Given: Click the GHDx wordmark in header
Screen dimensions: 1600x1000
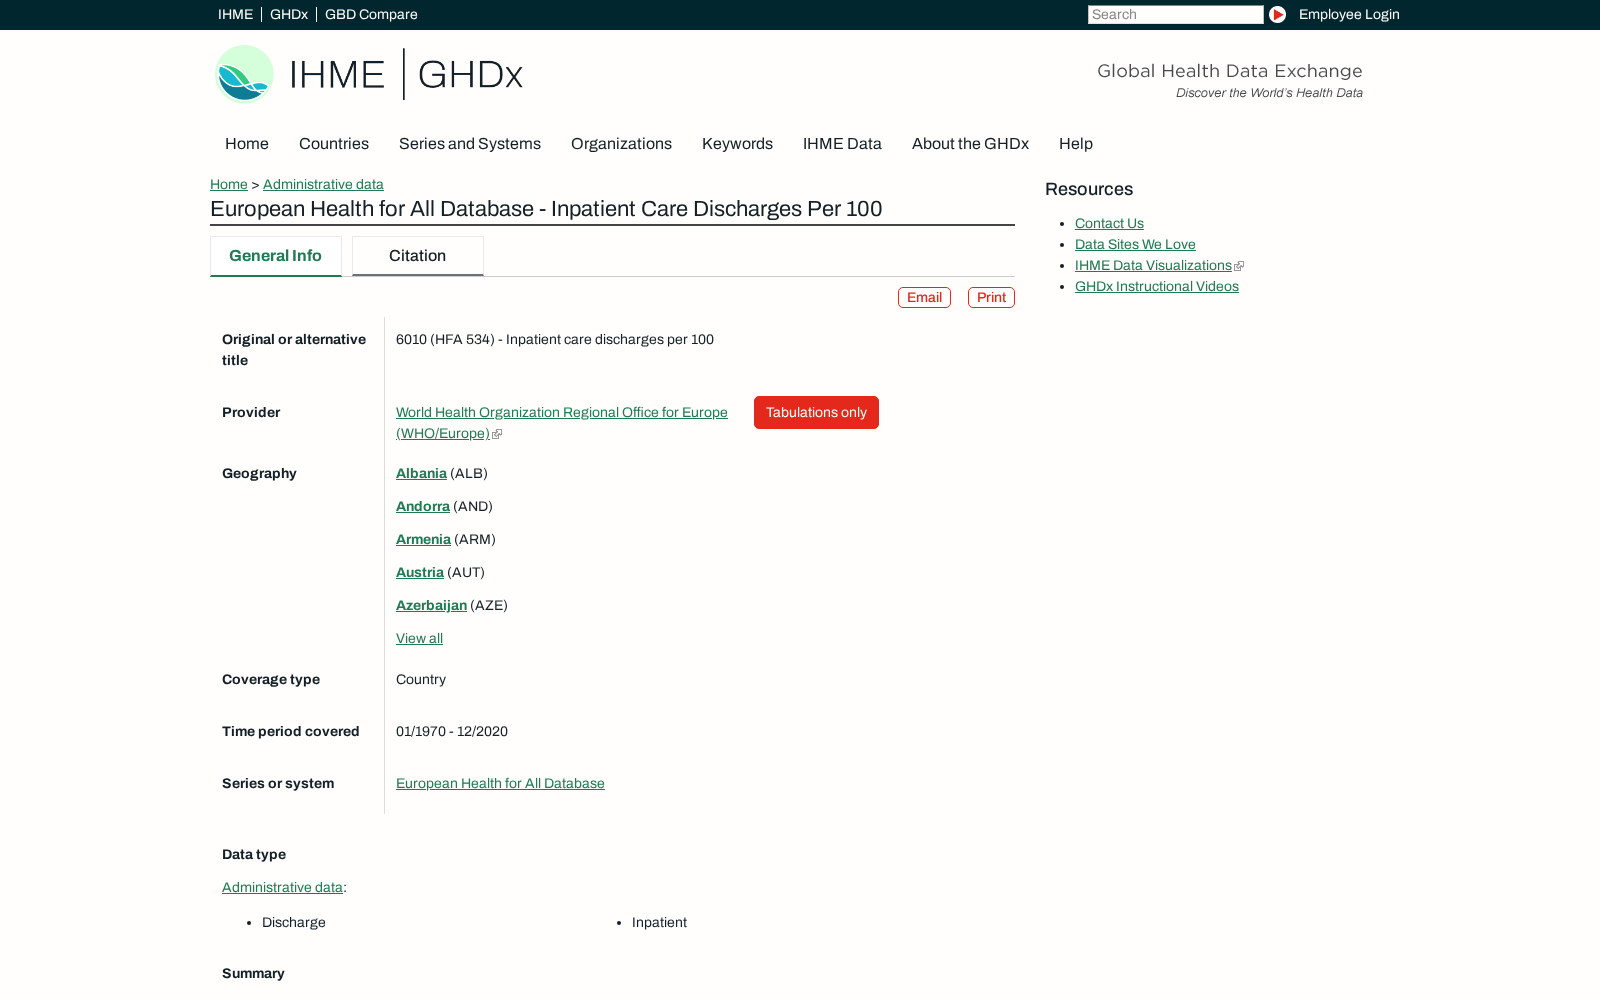Looking at the screenshot, I should pos(470,75).
